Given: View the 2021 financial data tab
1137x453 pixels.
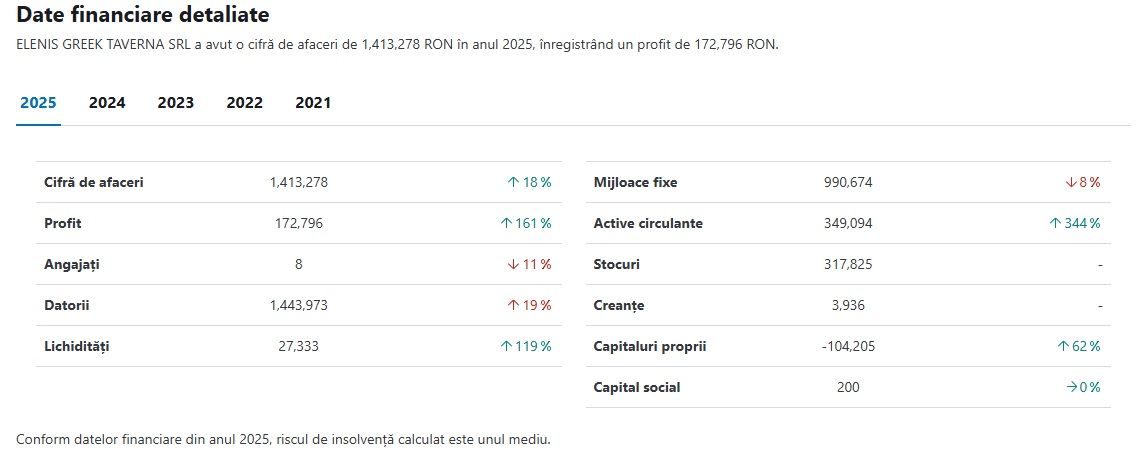Looking at the screenshot, I should coord(313,103).
